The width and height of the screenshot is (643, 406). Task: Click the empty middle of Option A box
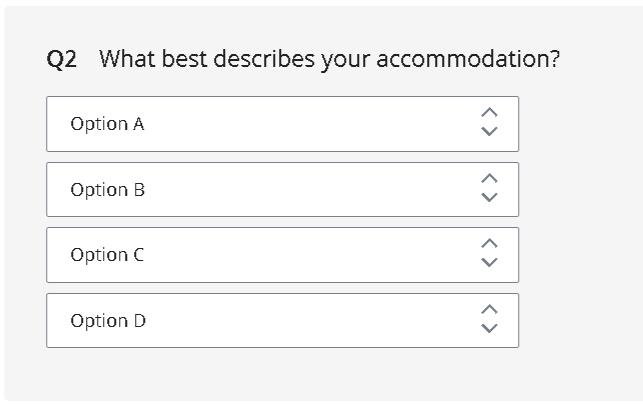[300, 124]
